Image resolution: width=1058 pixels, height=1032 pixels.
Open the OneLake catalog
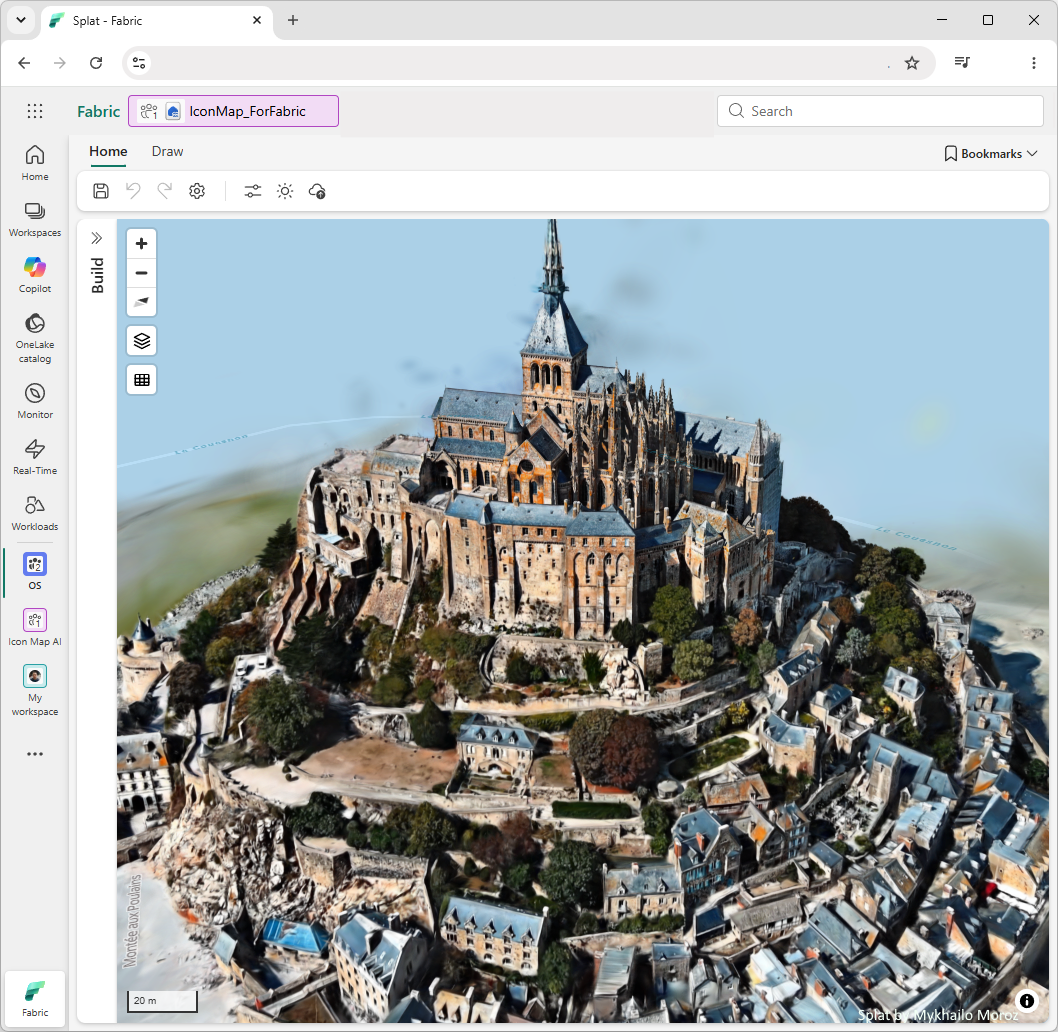pos(35,338)
